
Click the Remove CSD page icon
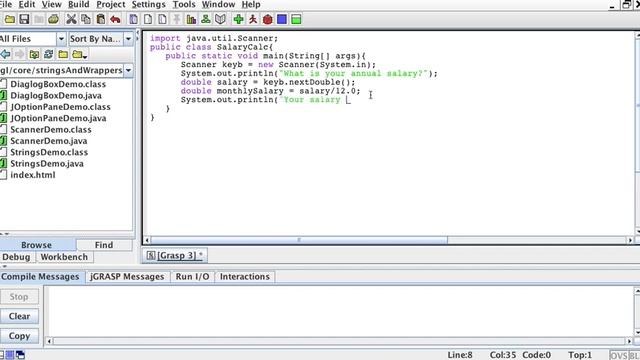coord(148,19)
